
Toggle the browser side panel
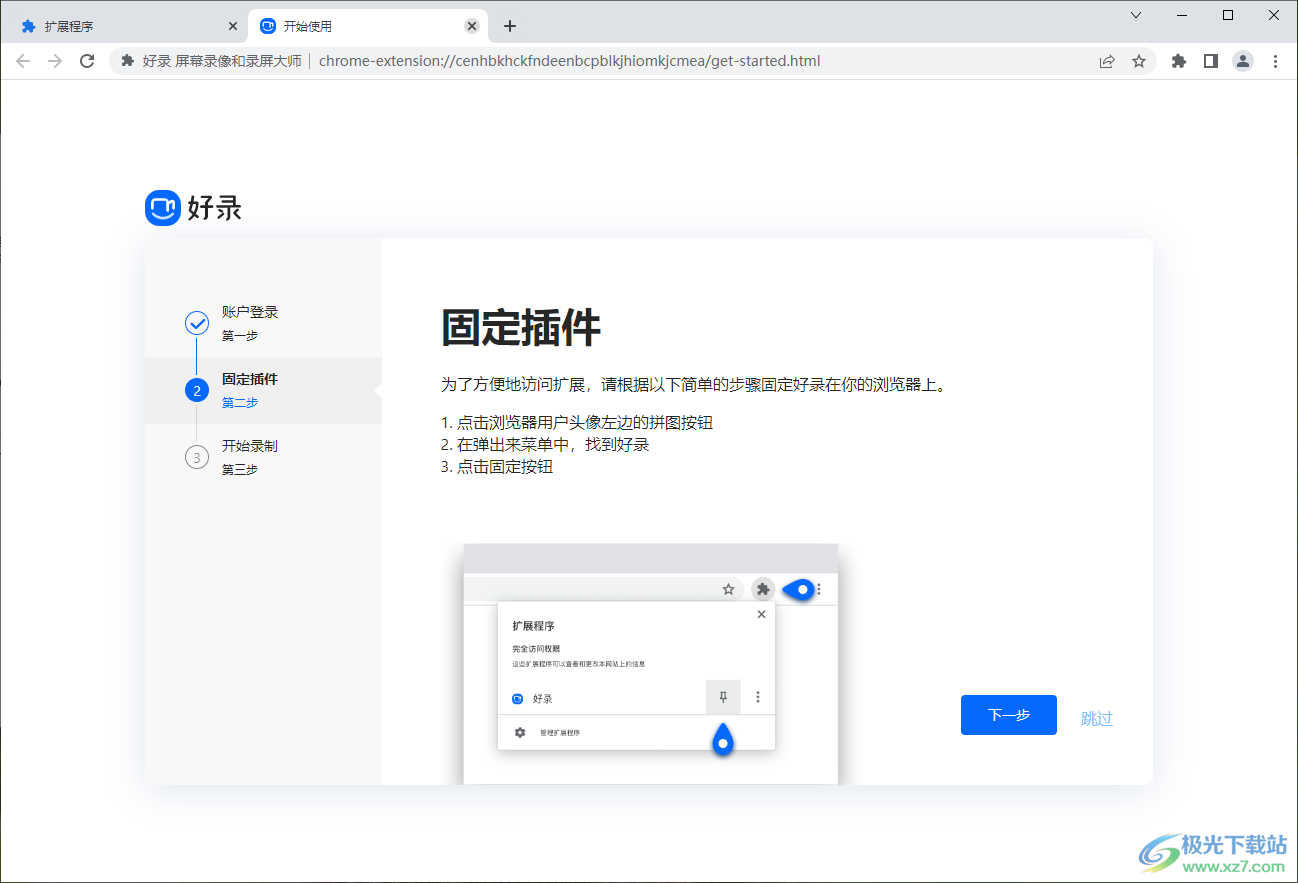tap(1211, 61)
